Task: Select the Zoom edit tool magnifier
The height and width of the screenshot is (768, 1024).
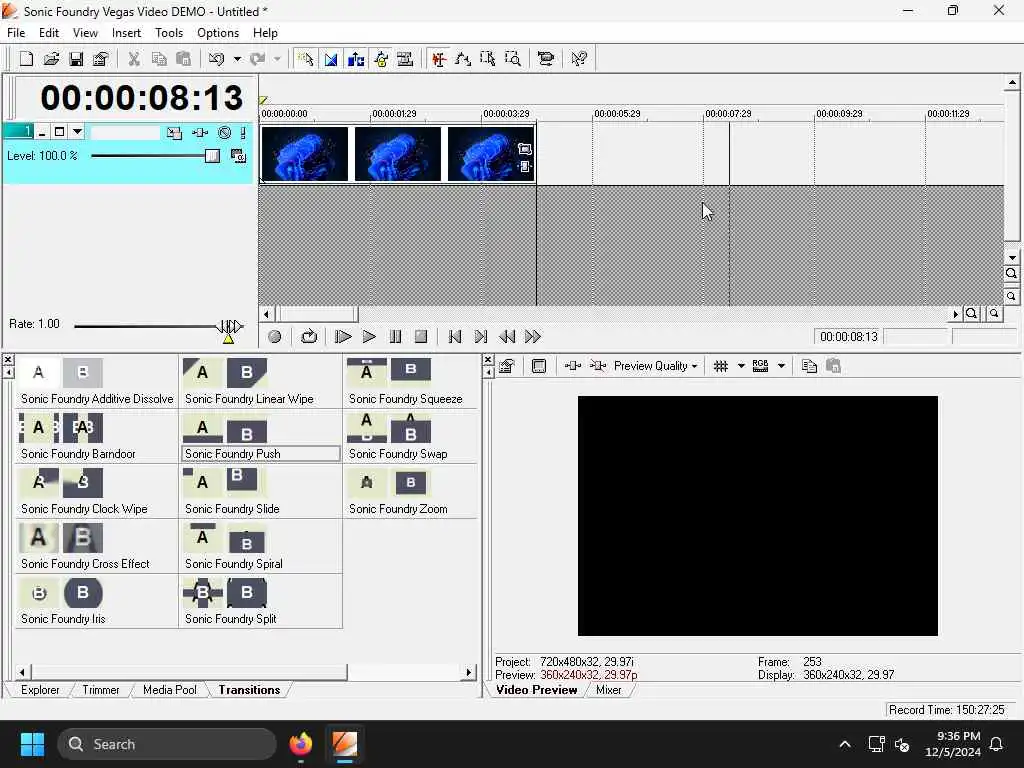Action: (513, 59)
